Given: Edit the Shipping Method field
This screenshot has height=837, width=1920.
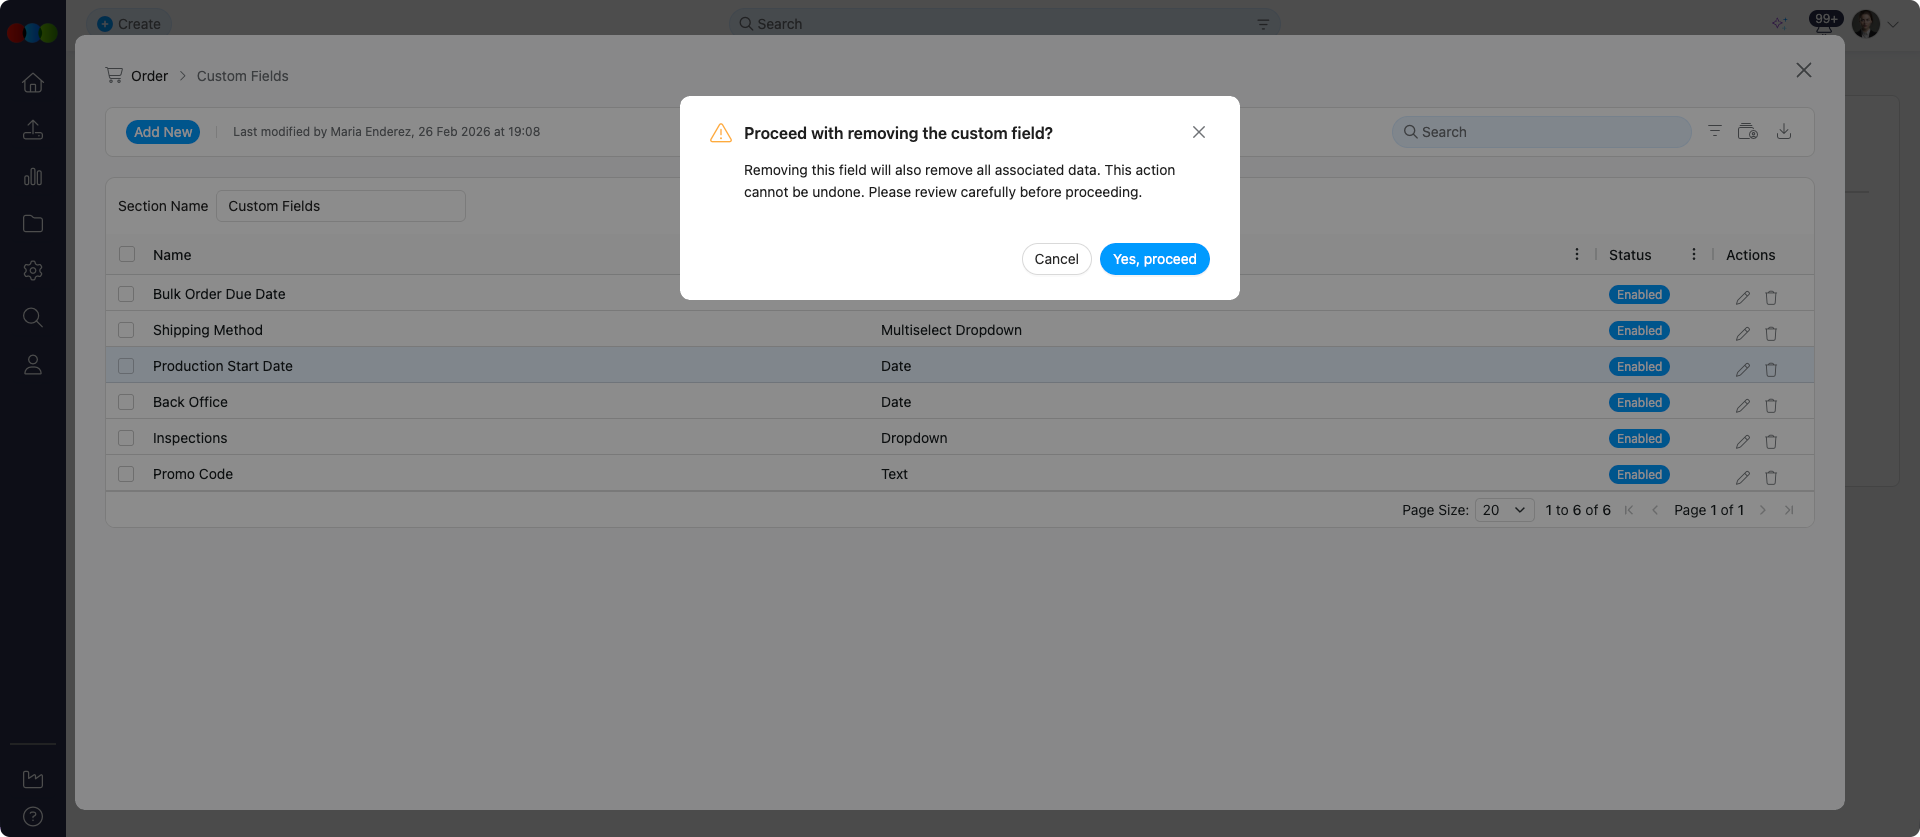Looking at the screenshot, I should (1743, 334).
